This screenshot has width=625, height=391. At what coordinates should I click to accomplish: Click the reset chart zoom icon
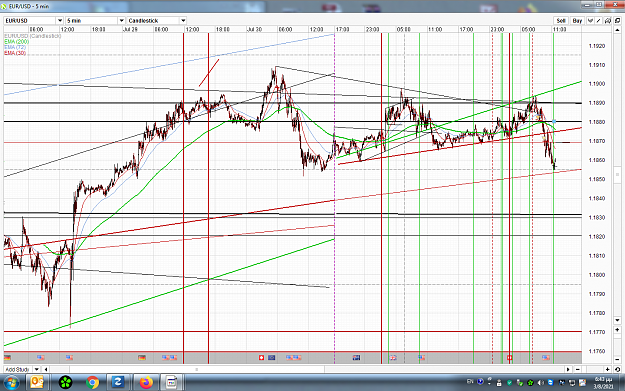point(617,369)
